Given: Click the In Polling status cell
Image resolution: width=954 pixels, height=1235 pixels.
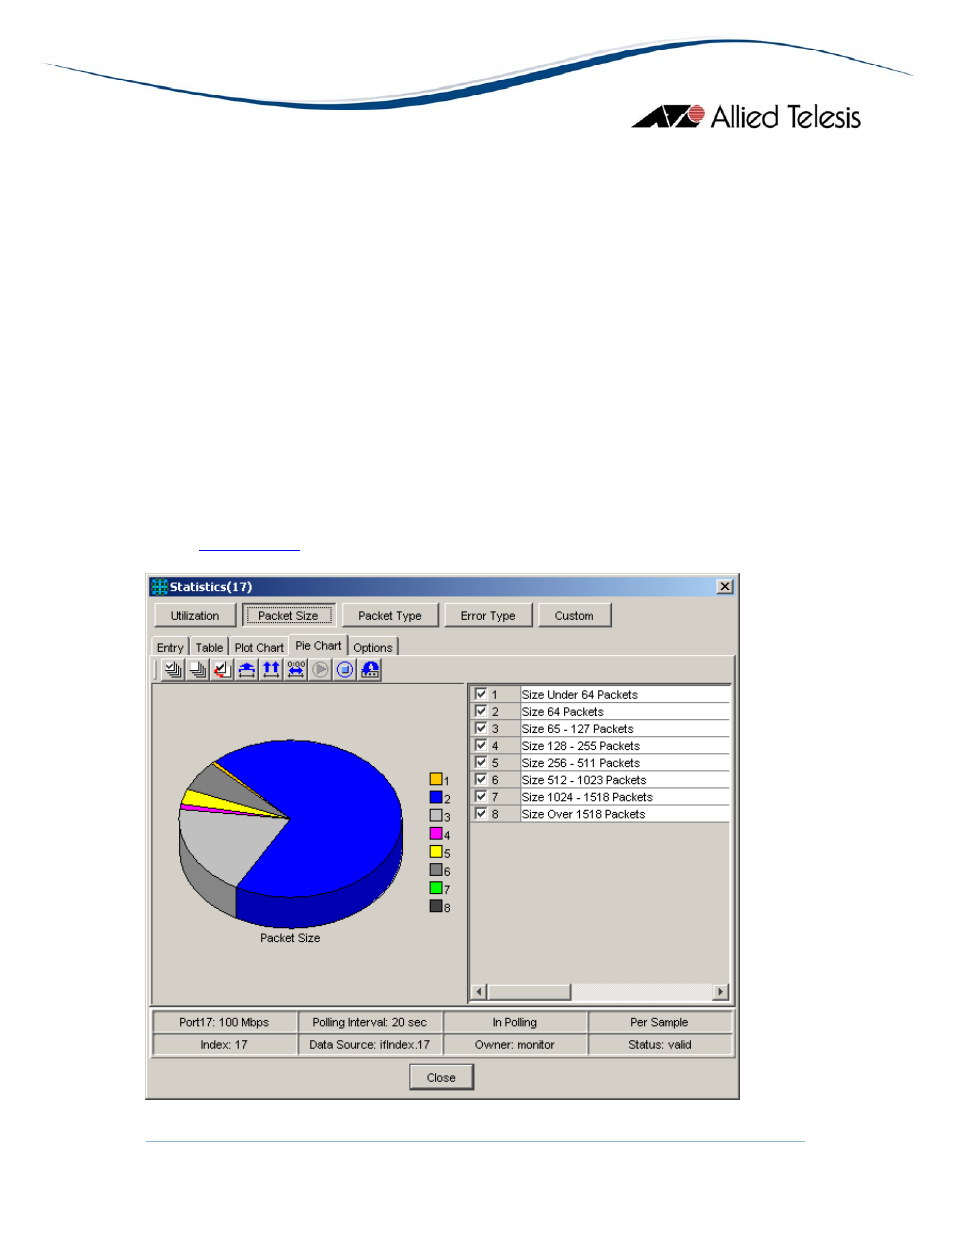Looking at the screenshot, I should coord(515,1022).
